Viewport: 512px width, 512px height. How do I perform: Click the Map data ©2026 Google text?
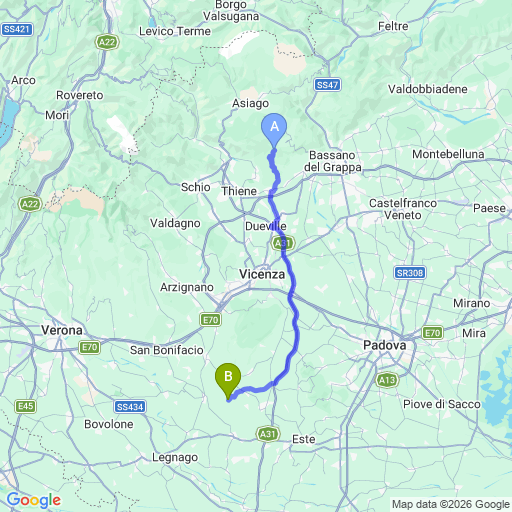click(x=451, y=504)
